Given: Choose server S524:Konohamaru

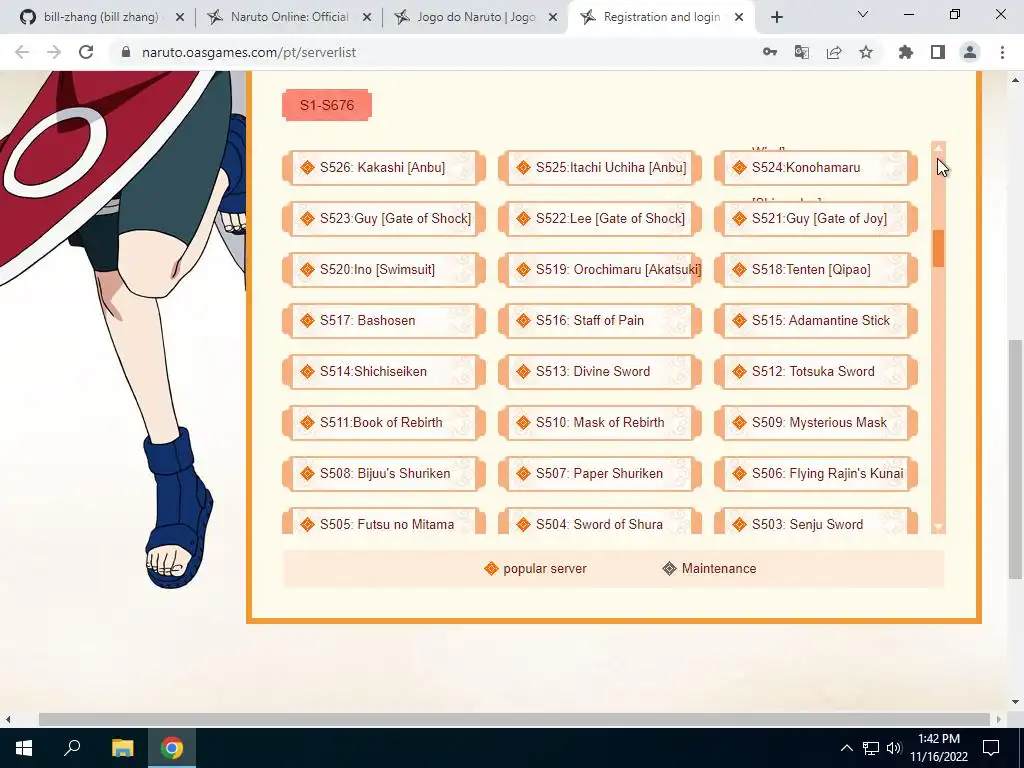Looking at the screenshot, I should 816,167.
